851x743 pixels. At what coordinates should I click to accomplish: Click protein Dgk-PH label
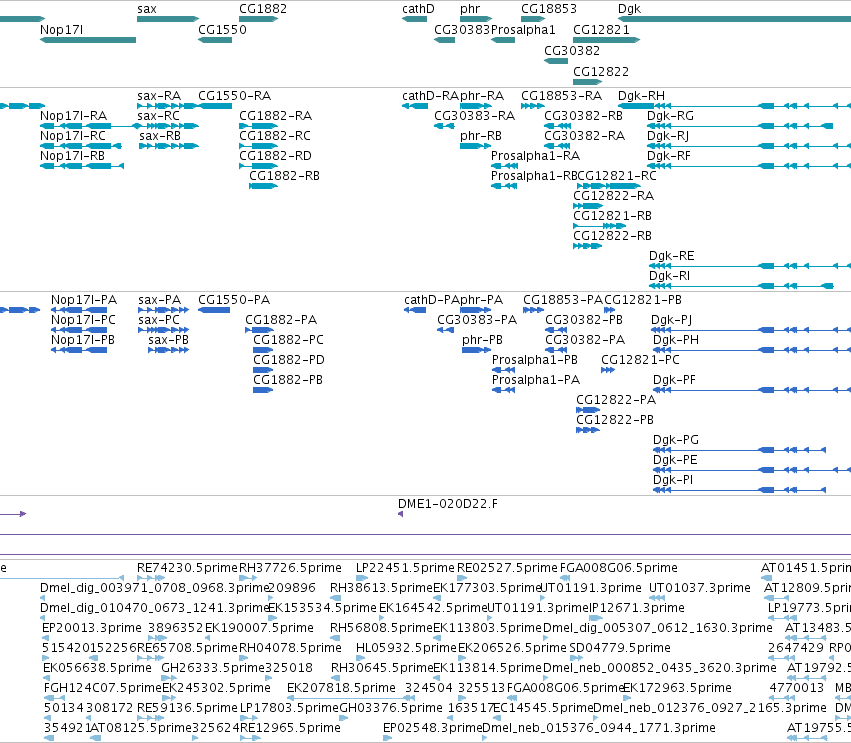click(676, 340)
